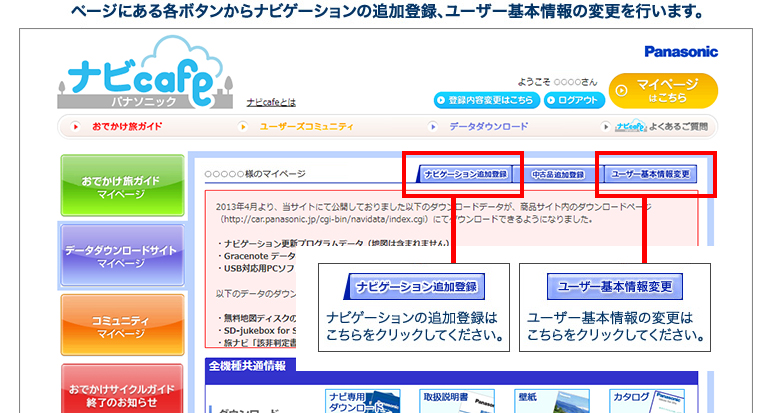Open orange コミュニティ マイページ button
770x413 pixels.
click(122, 325)
